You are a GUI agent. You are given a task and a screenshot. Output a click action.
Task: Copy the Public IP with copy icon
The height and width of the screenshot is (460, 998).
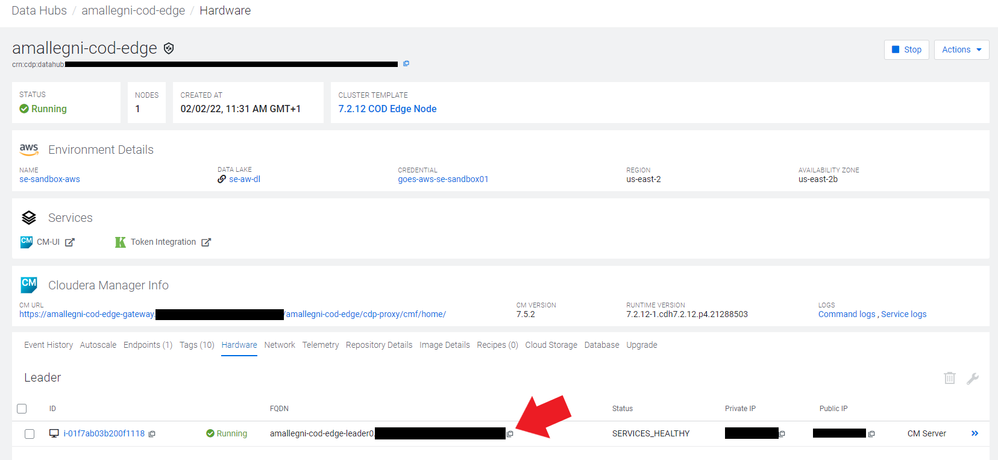[871, 434]
